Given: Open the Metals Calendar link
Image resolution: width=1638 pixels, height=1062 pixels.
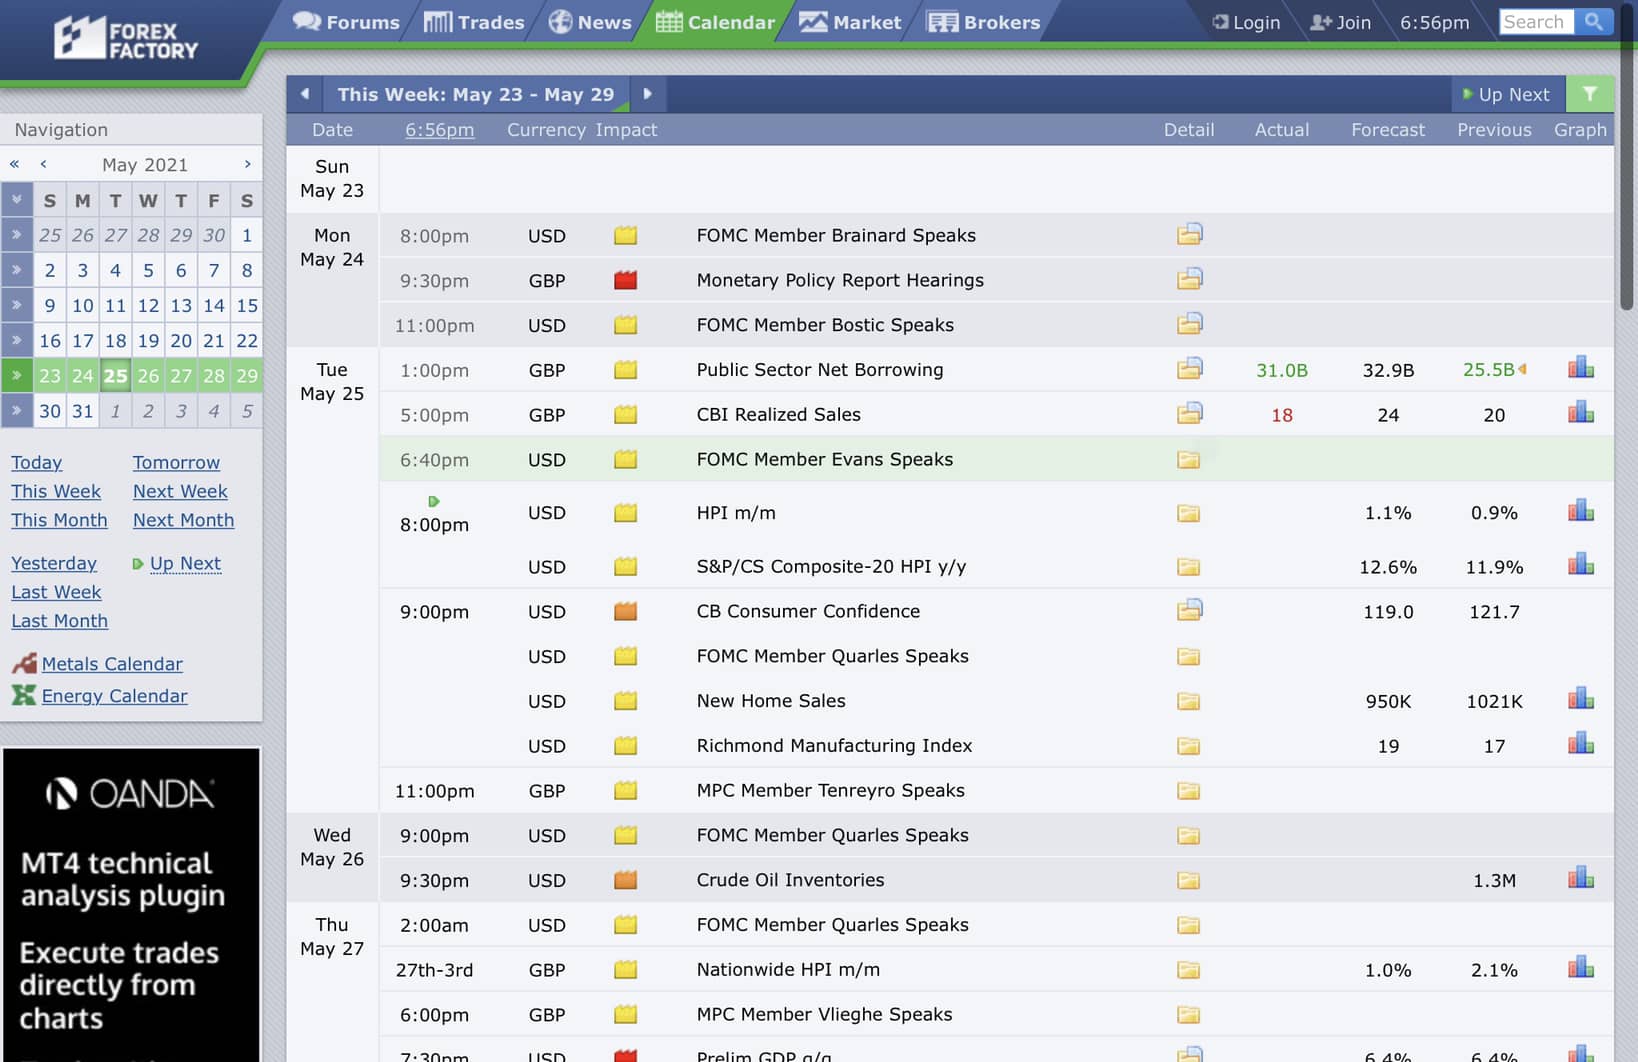Looking at the screenshot, I should 112,664.
